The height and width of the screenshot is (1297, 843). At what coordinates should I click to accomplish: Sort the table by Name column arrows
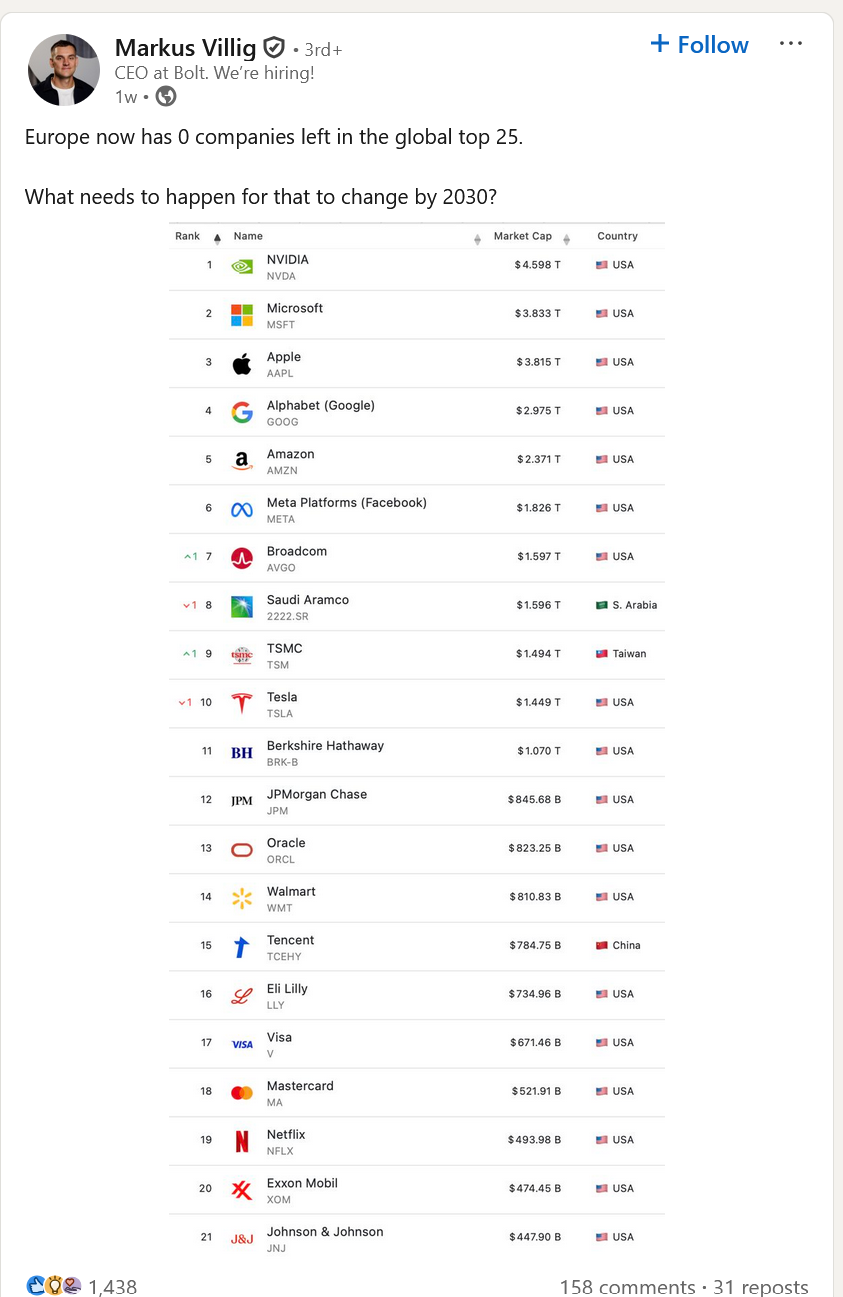(x=477, y=238)
